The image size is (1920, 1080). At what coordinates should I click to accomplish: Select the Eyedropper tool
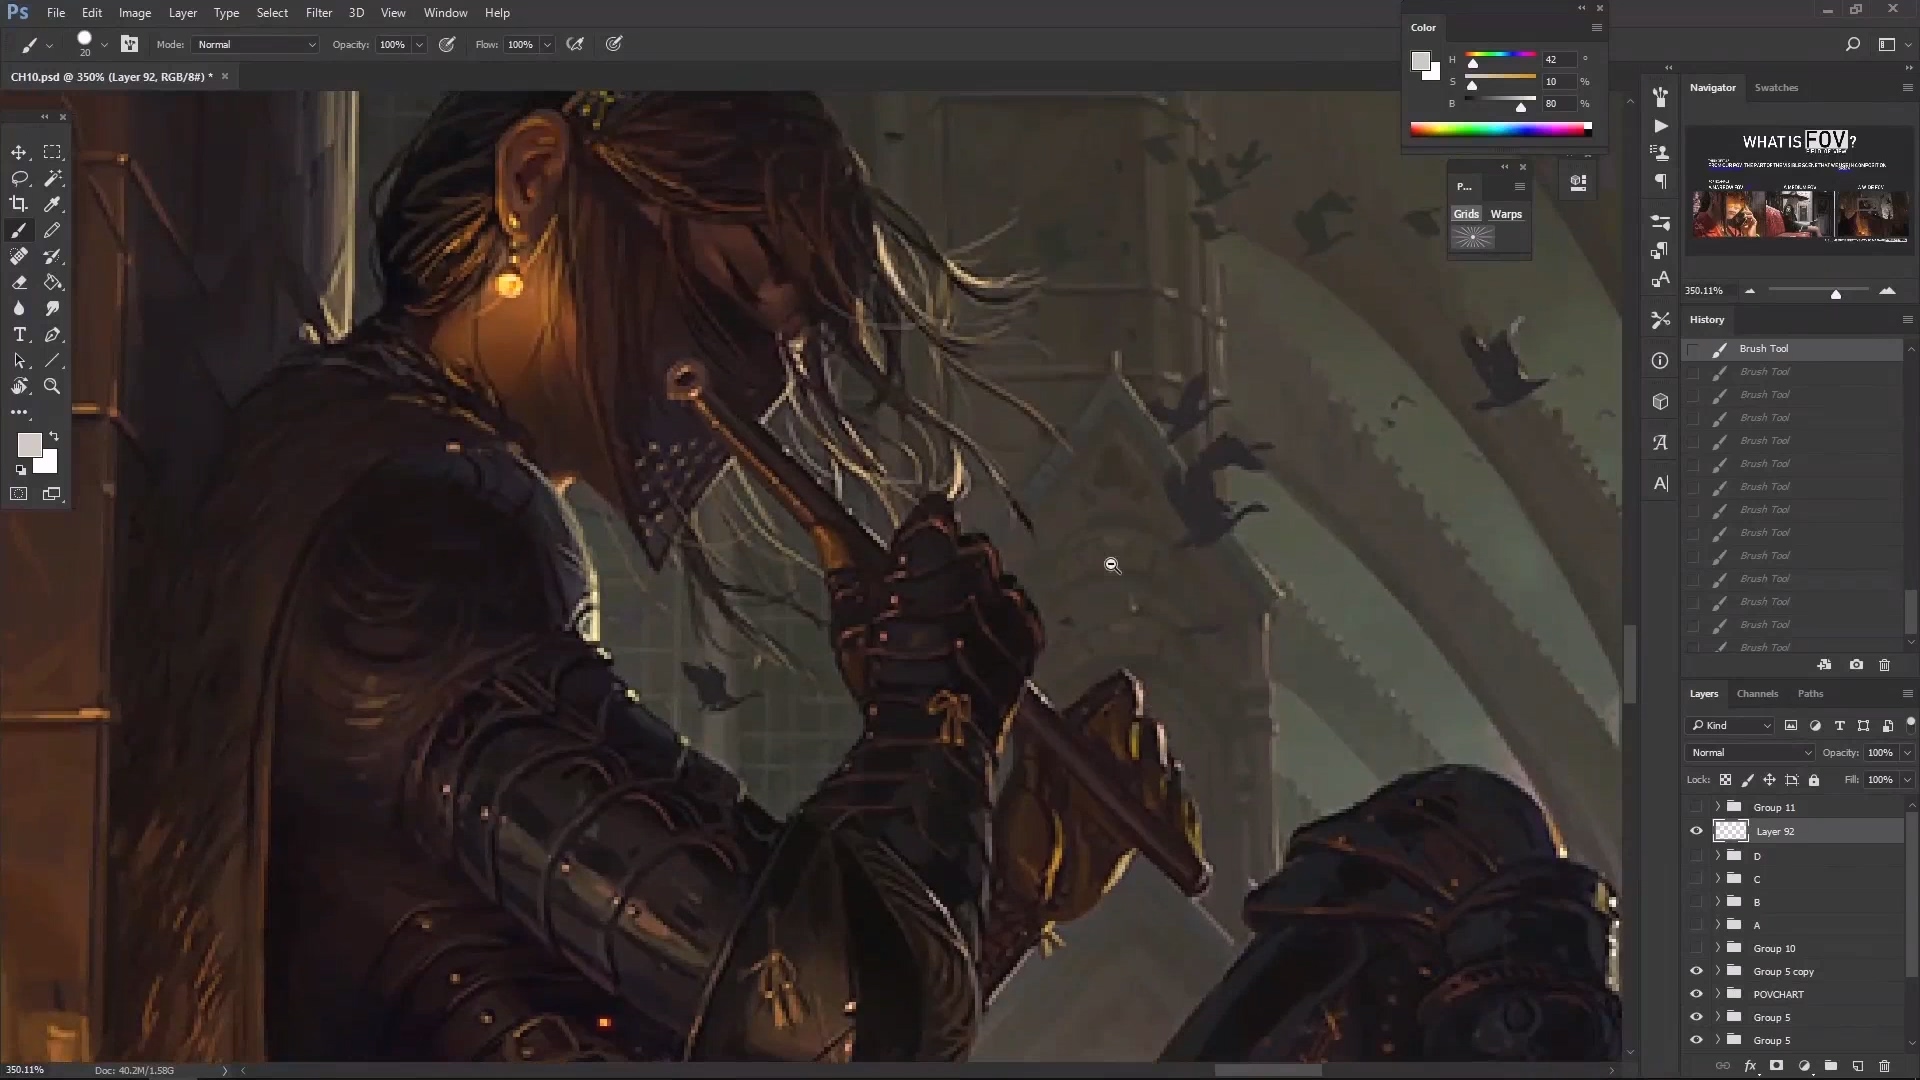coord(52,204)
